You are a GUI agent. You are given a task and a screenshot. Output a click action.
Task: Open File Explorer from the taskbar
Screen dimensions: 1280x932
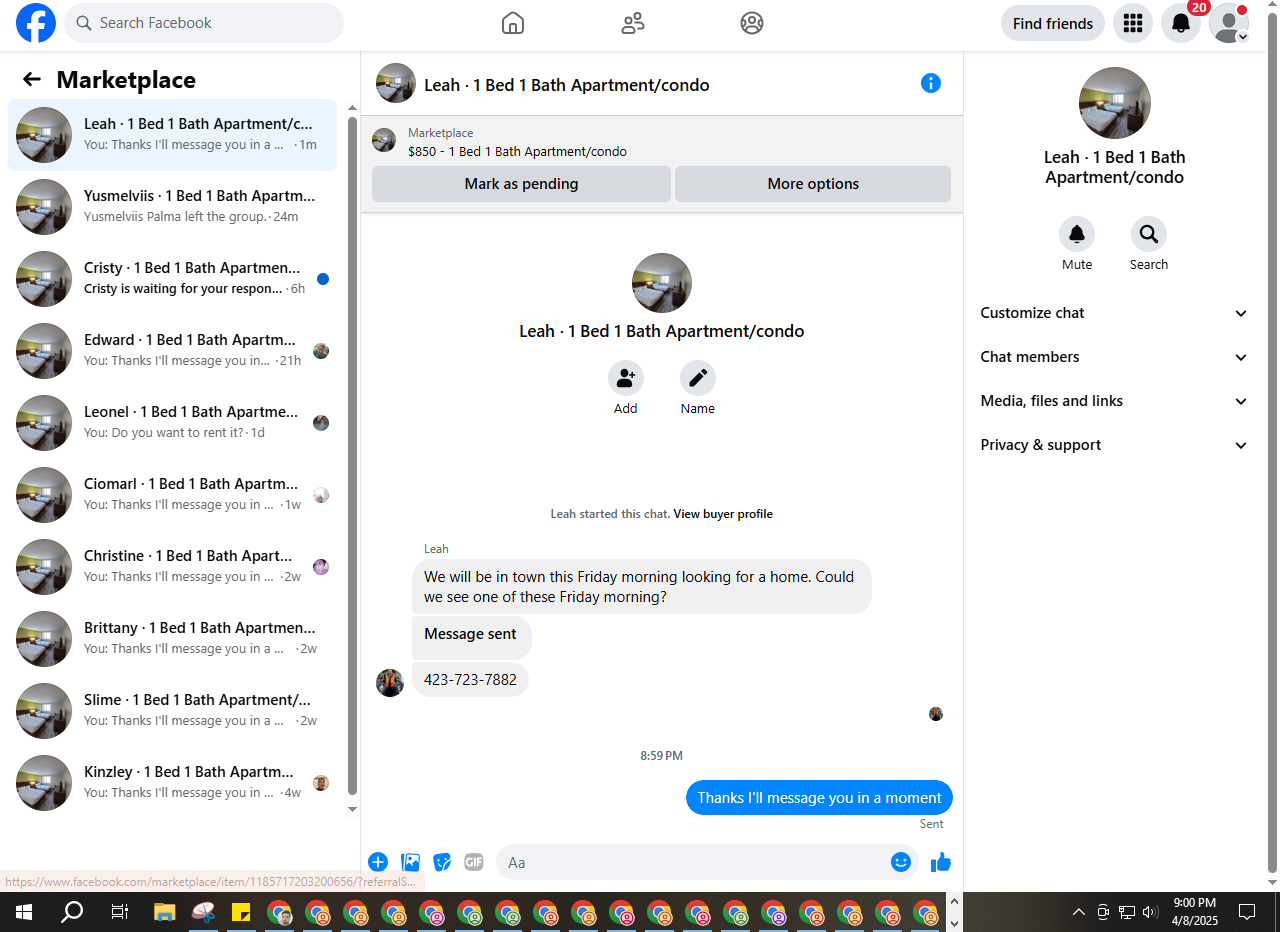point(165,912)
